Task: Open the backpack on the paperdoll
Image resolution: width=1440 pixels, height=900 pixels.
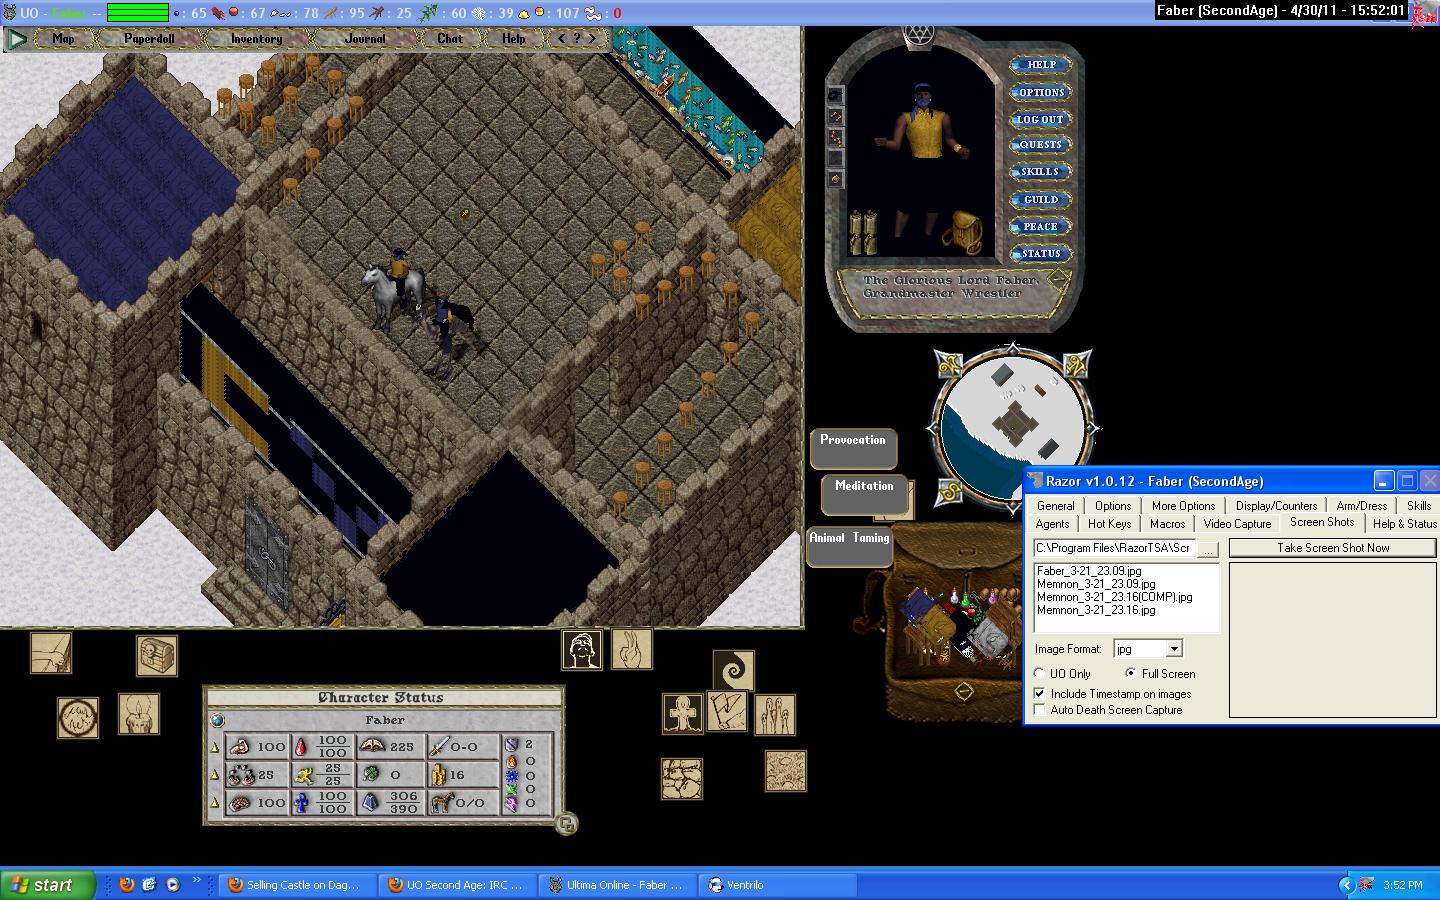Action: 962,230
